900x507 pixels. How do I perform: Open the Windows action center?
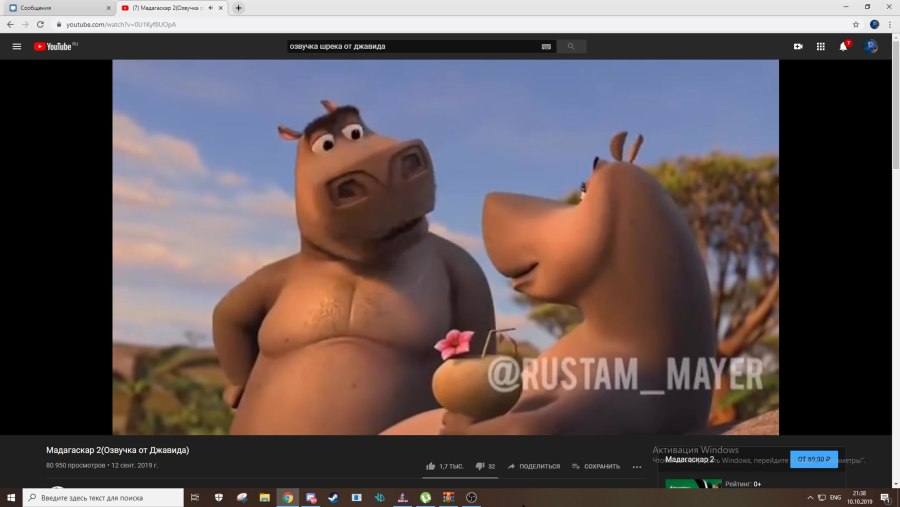886,497
